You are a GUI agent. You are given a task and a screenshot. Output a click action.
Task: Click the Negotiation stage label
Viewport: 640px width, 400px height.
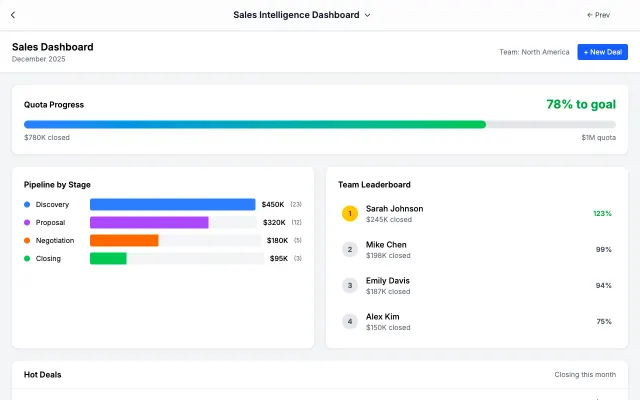pos(55,240)
